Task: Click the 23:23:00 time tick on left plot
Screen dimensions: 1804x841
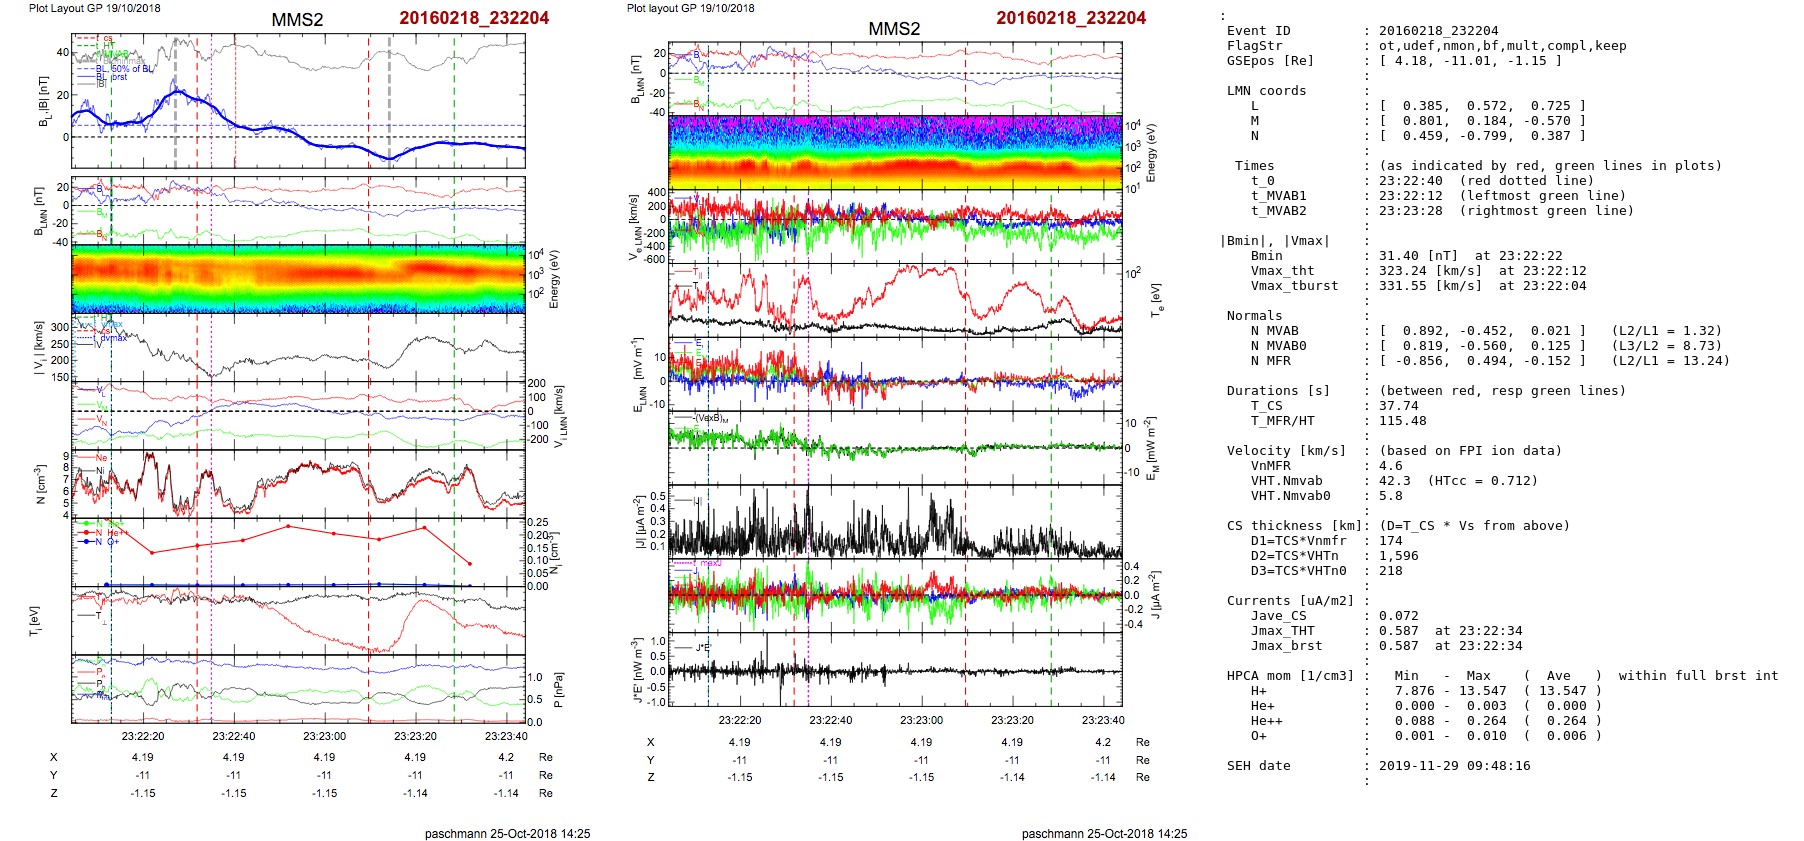Action: [325, 736]
